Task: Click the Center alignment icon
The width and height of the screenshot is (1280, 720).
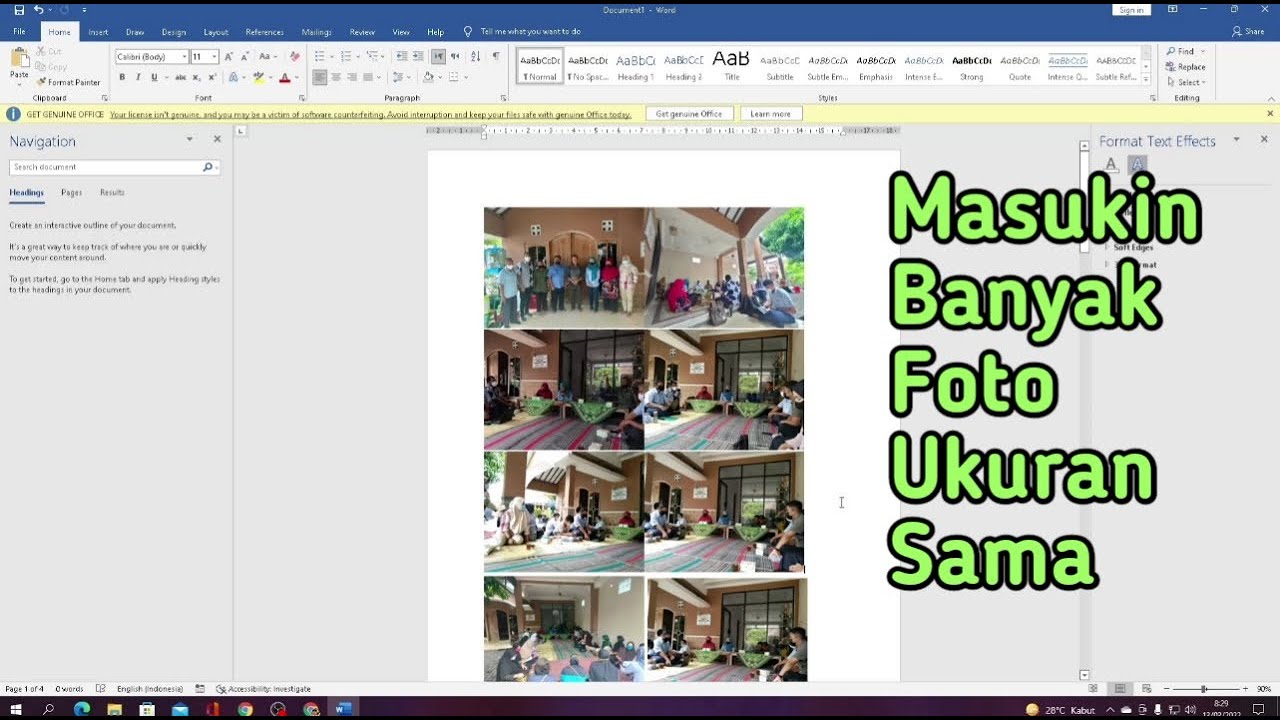Action: (x=336, y=77)
